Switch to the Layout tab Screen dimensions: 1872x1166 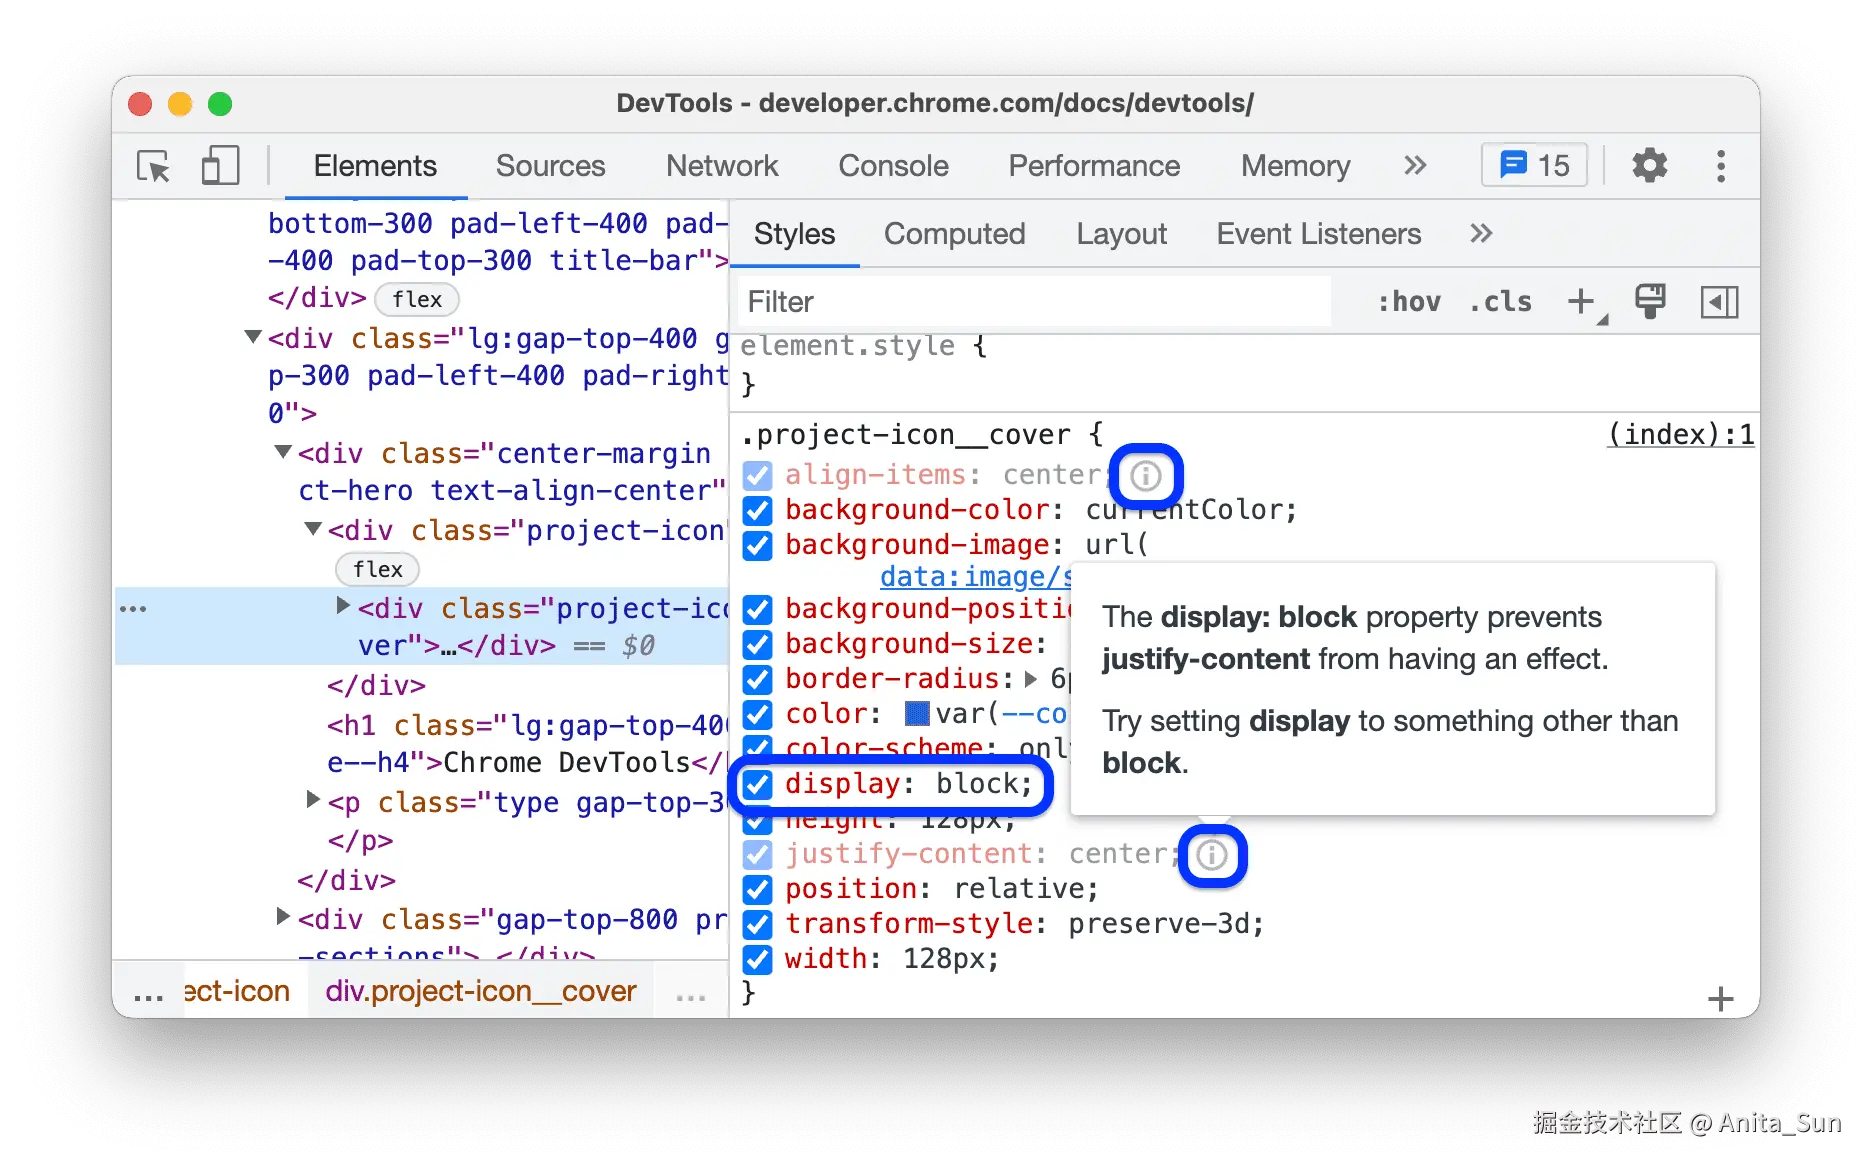[1122, 234]
